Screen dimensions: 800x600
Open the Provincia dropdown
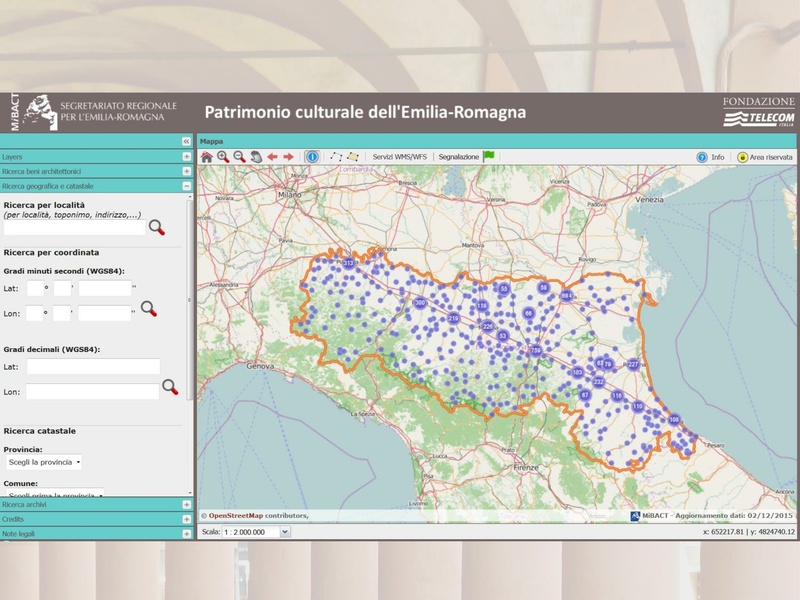tap(43, 463)
